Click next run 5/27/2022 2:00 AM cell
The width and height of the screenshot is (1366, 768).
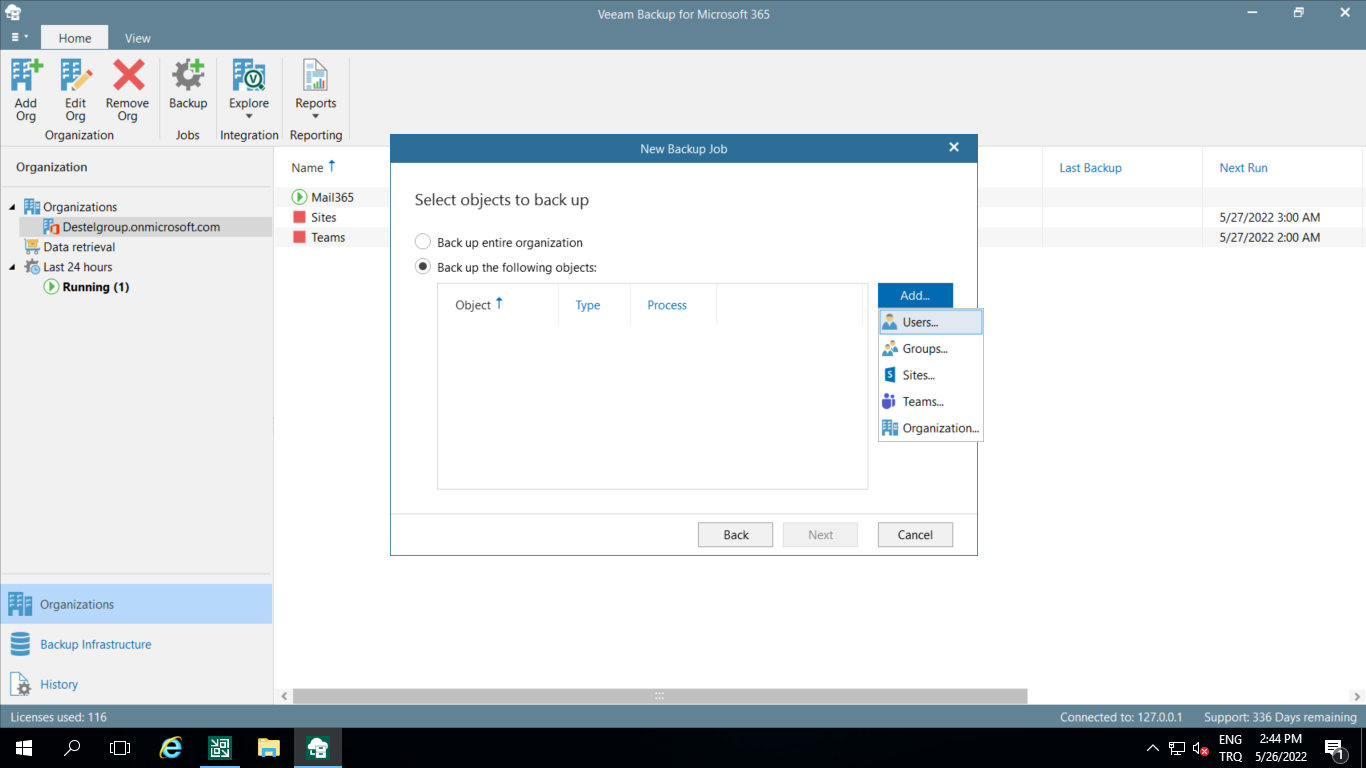coord(1270,237)
